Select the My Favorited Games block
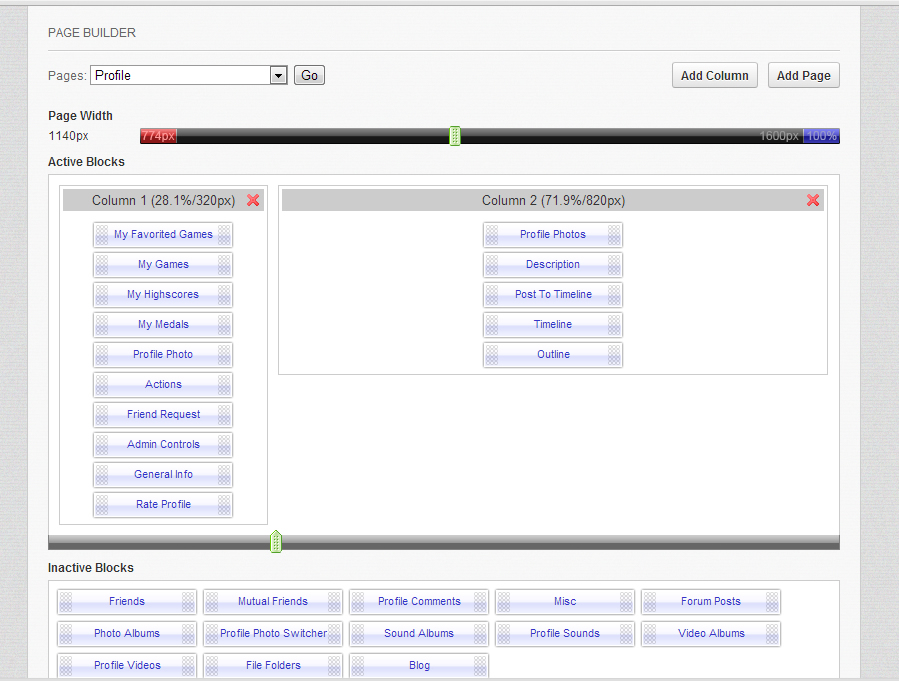 point(163,234)
